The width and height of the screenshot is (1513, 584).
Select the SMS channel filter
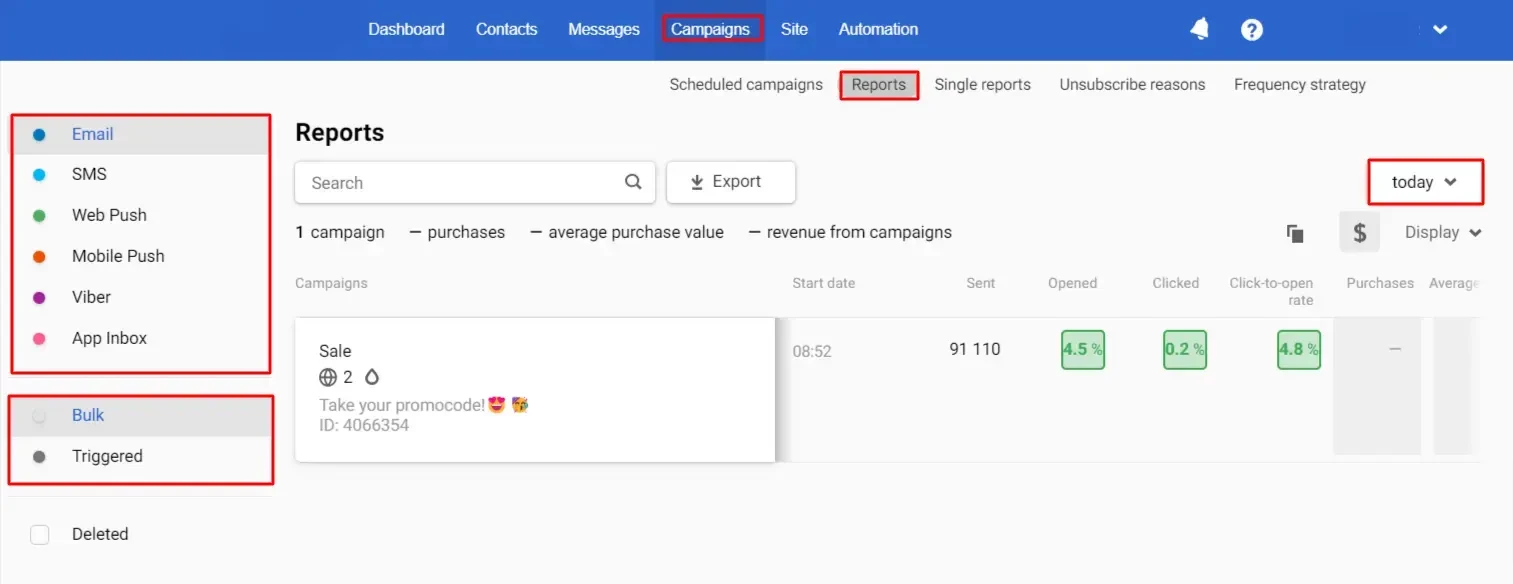[89, 174]
